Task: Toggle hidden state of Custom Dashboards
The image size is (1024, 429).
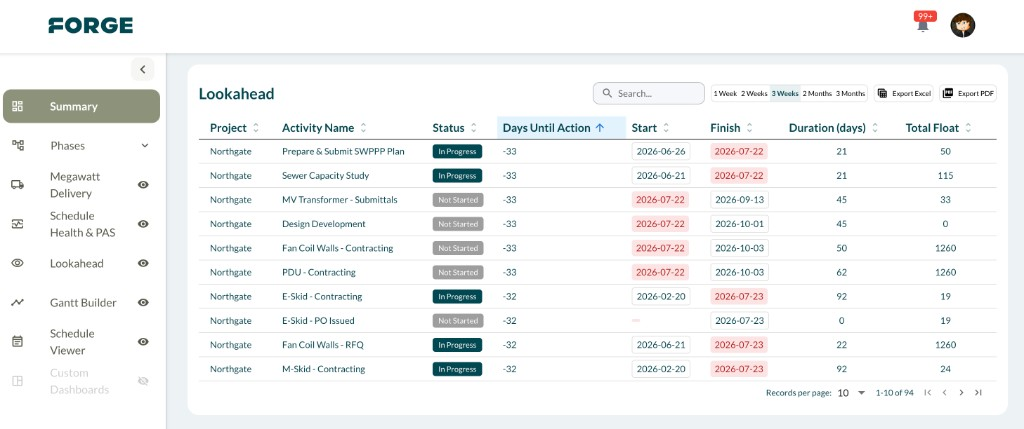Action: click(143, 381)
